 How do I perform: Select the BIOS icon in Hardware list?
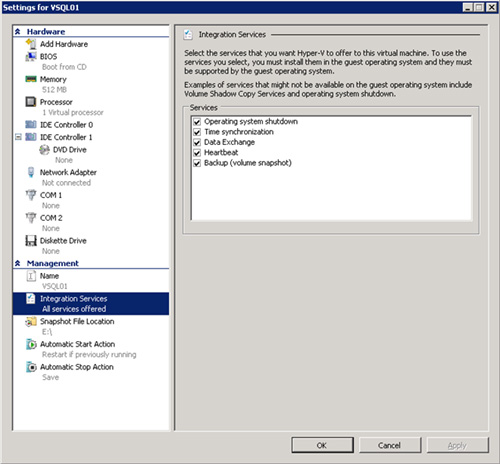pos(31,57)
